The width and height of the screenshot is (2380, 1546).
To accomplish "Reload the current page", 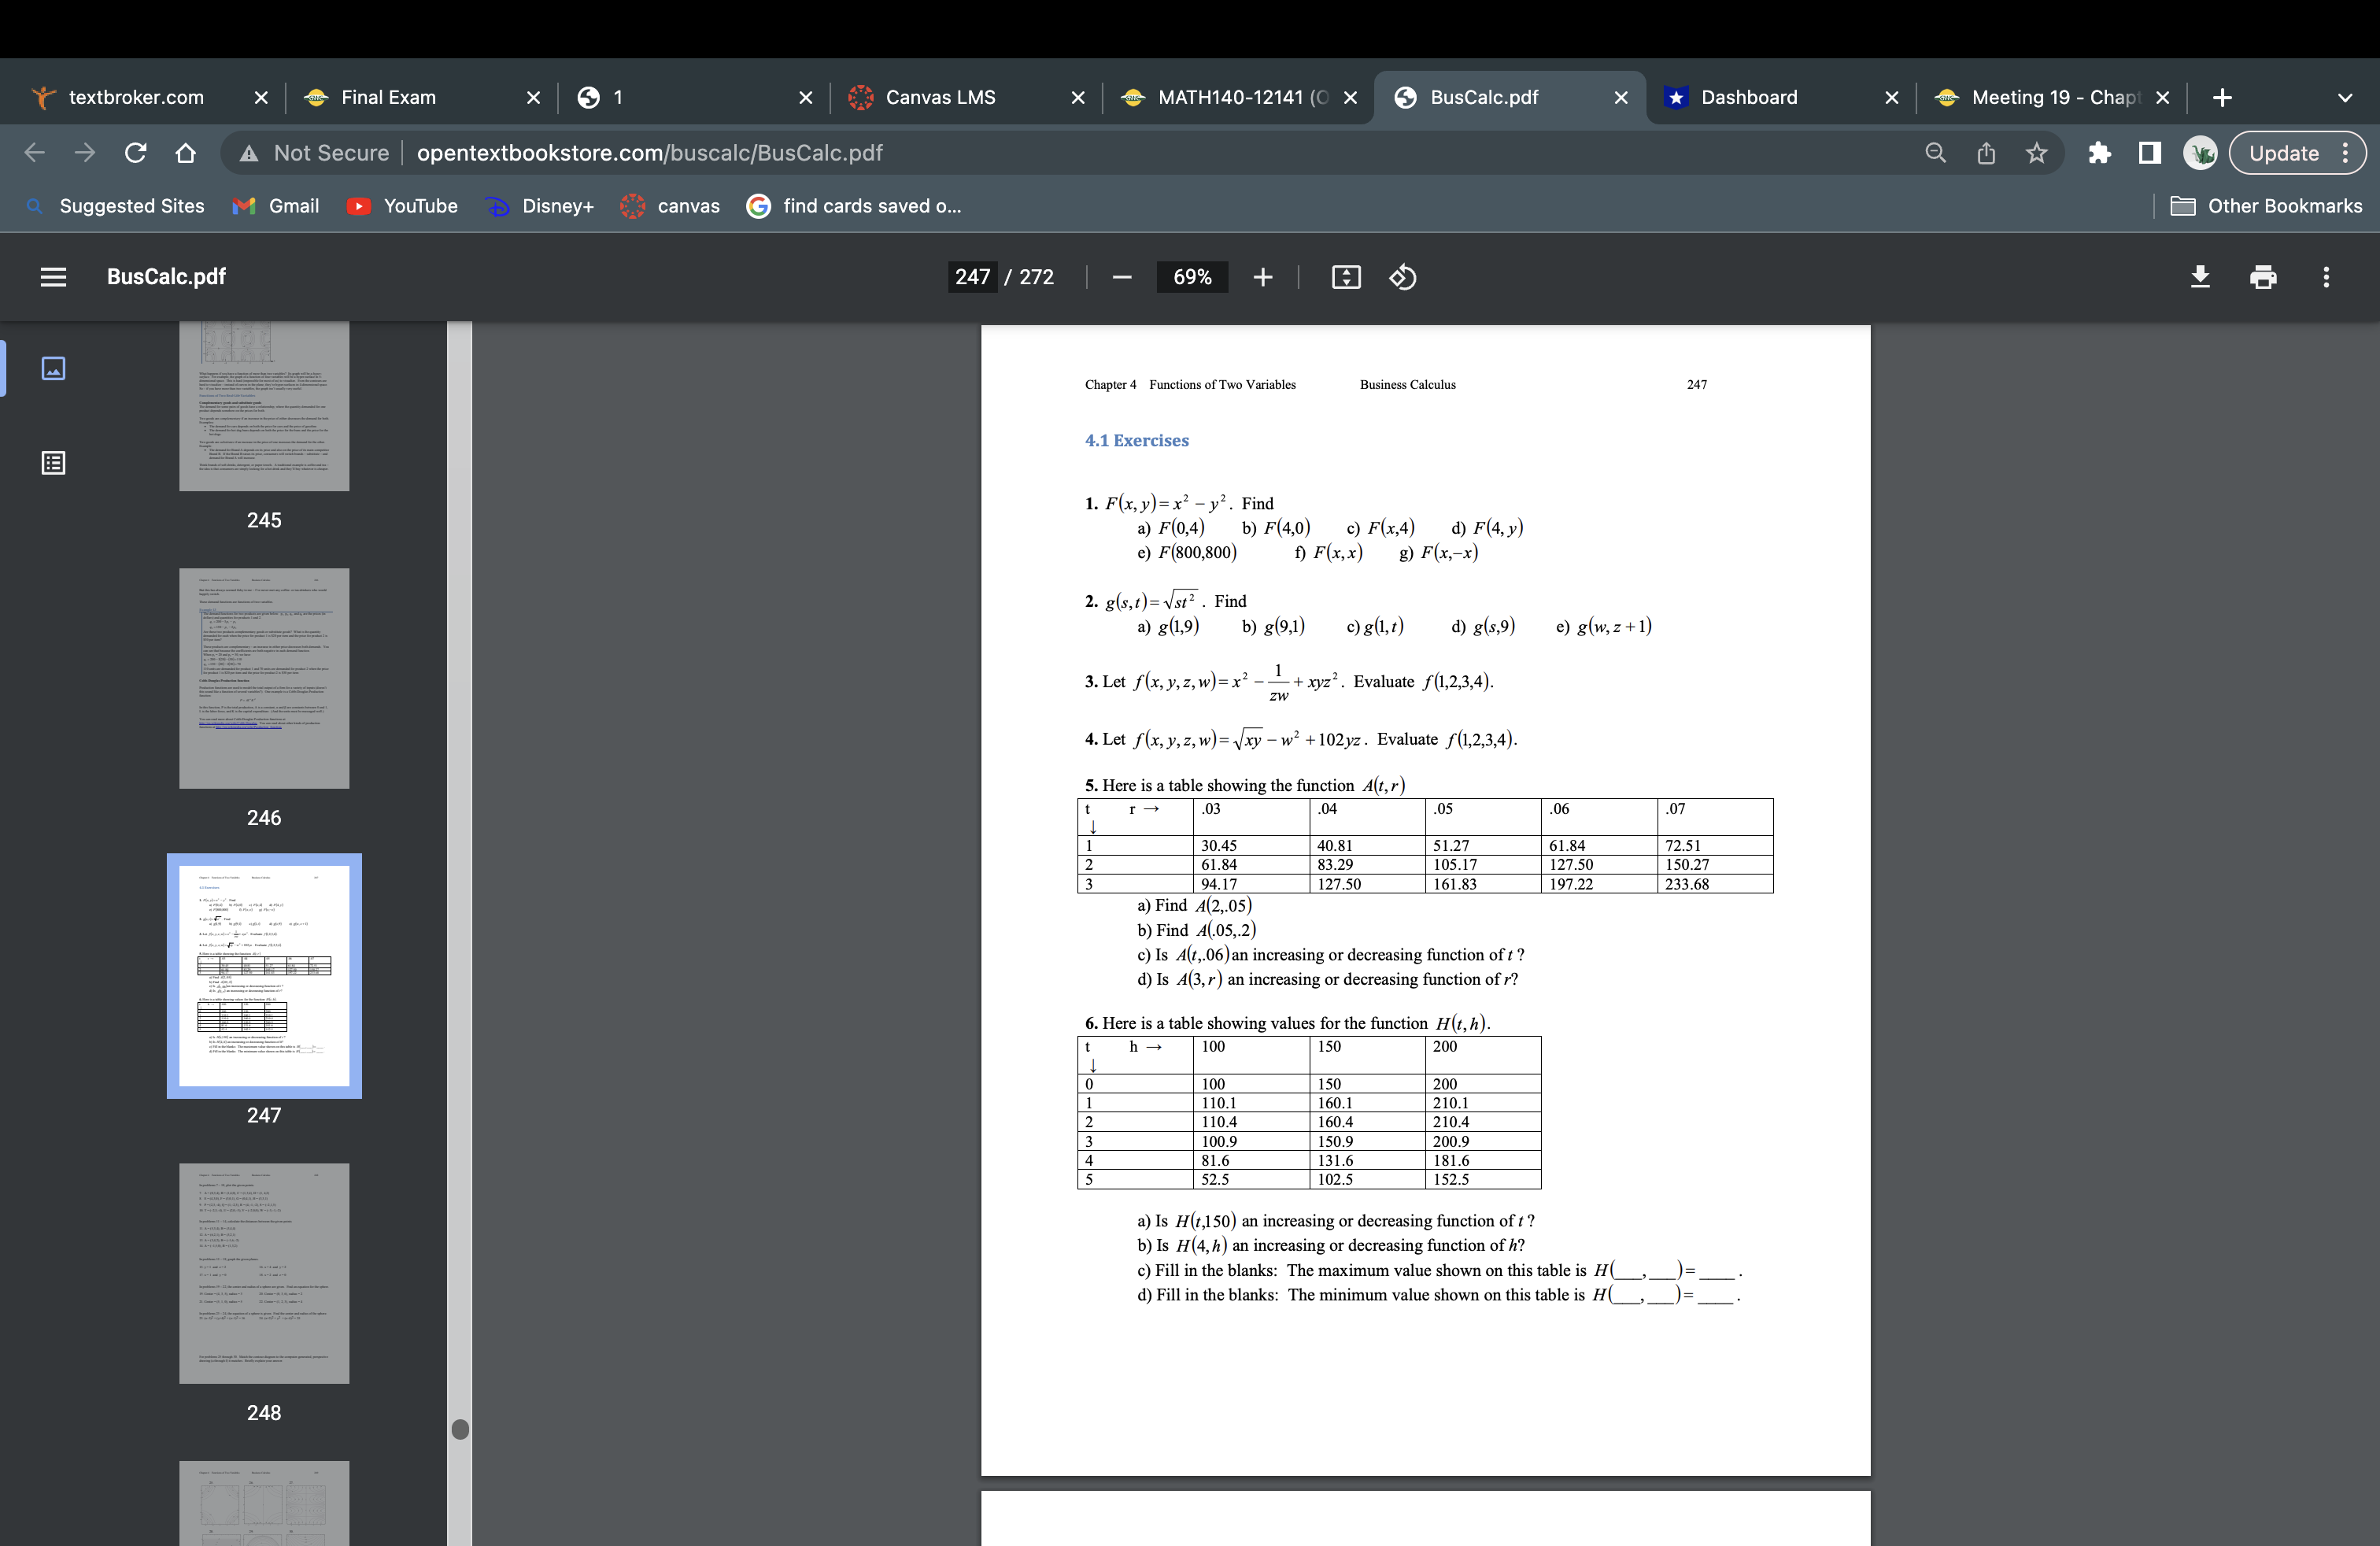I will 135,152.
